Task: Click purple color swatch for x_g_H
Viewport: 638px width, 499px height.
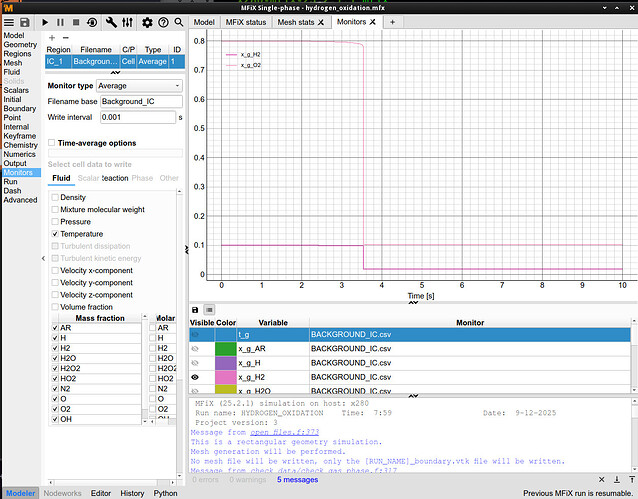Action: pyautogui.click(x=225, y=363)
